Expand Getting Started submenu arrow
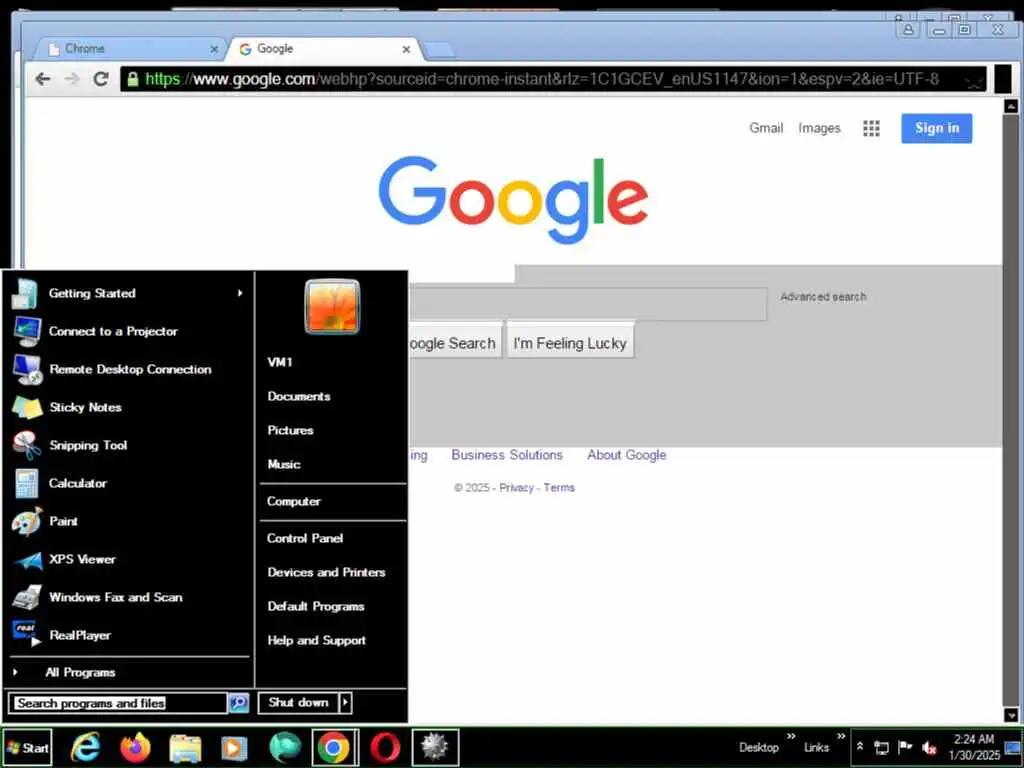Screen dimensions: 1024x768 pyautogui.click(x=240, y=293)
